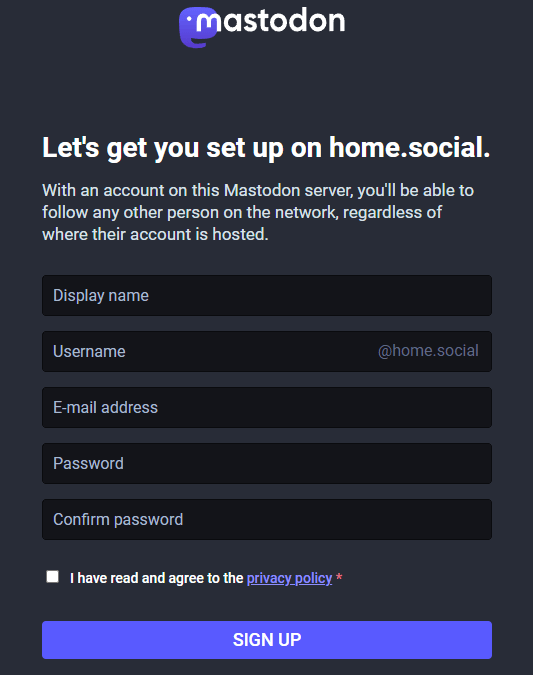This screenshot has height=675, width=533.
Task: Click the "I have read and agree" label
Action: (157, 578)
